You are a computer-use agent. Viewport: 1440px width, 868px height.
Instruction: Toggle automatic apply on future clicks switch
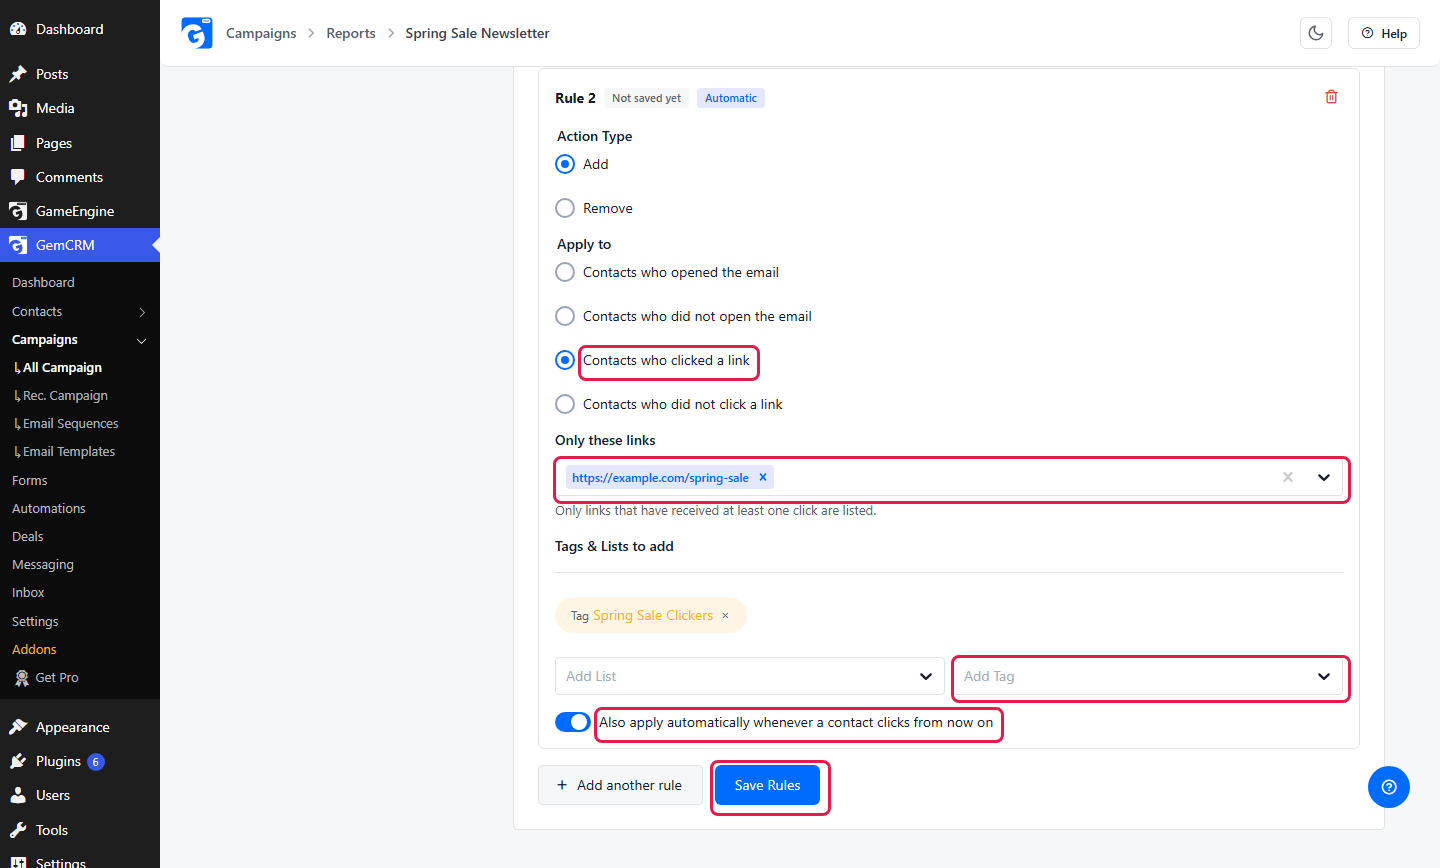[573, 722]
